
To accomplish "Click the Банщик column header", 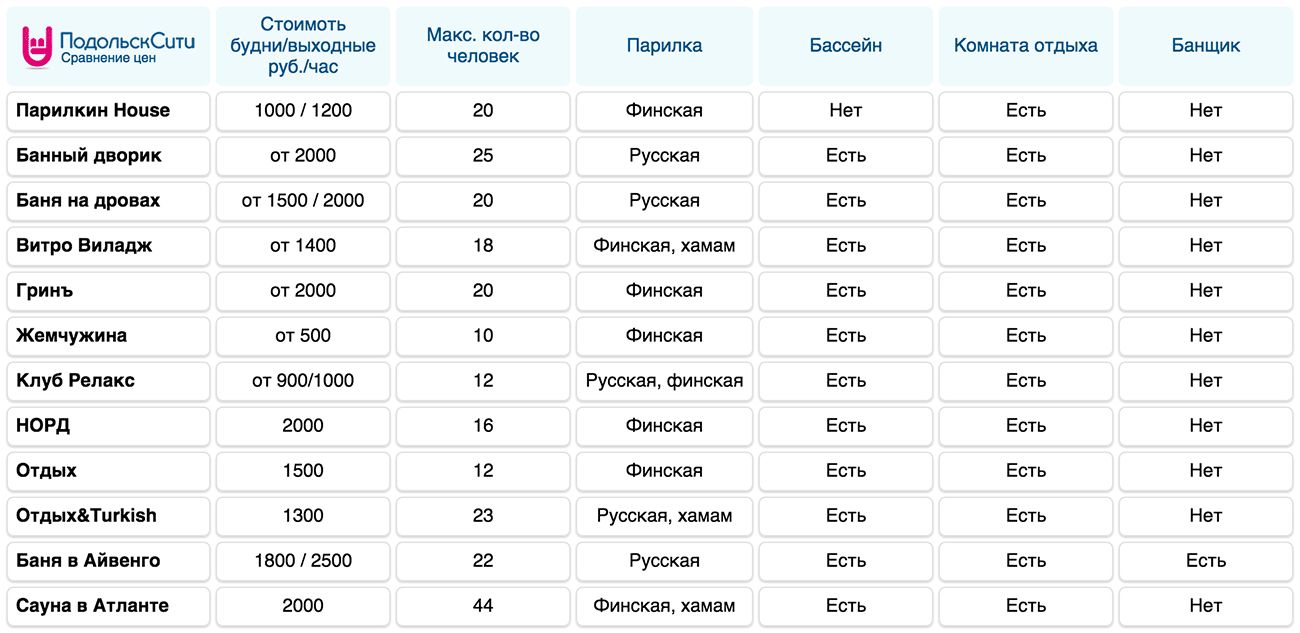I will tap(1206, 46).
